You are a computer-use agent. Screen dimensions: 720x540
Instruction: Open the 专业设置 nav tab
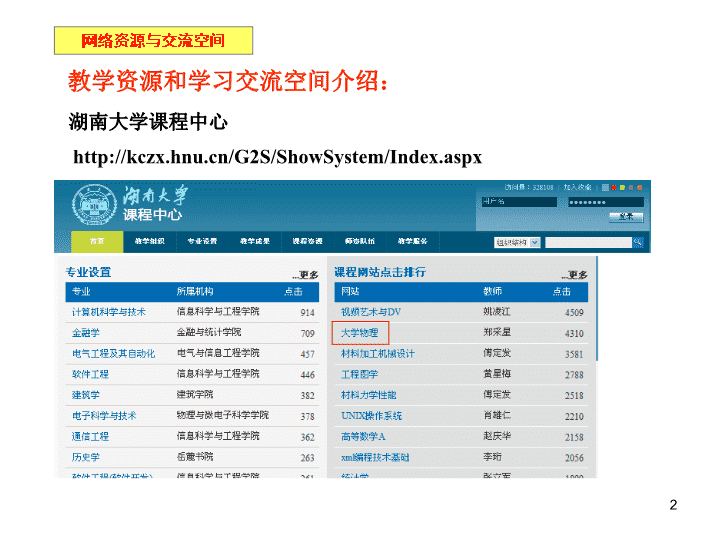pos(202,242)
